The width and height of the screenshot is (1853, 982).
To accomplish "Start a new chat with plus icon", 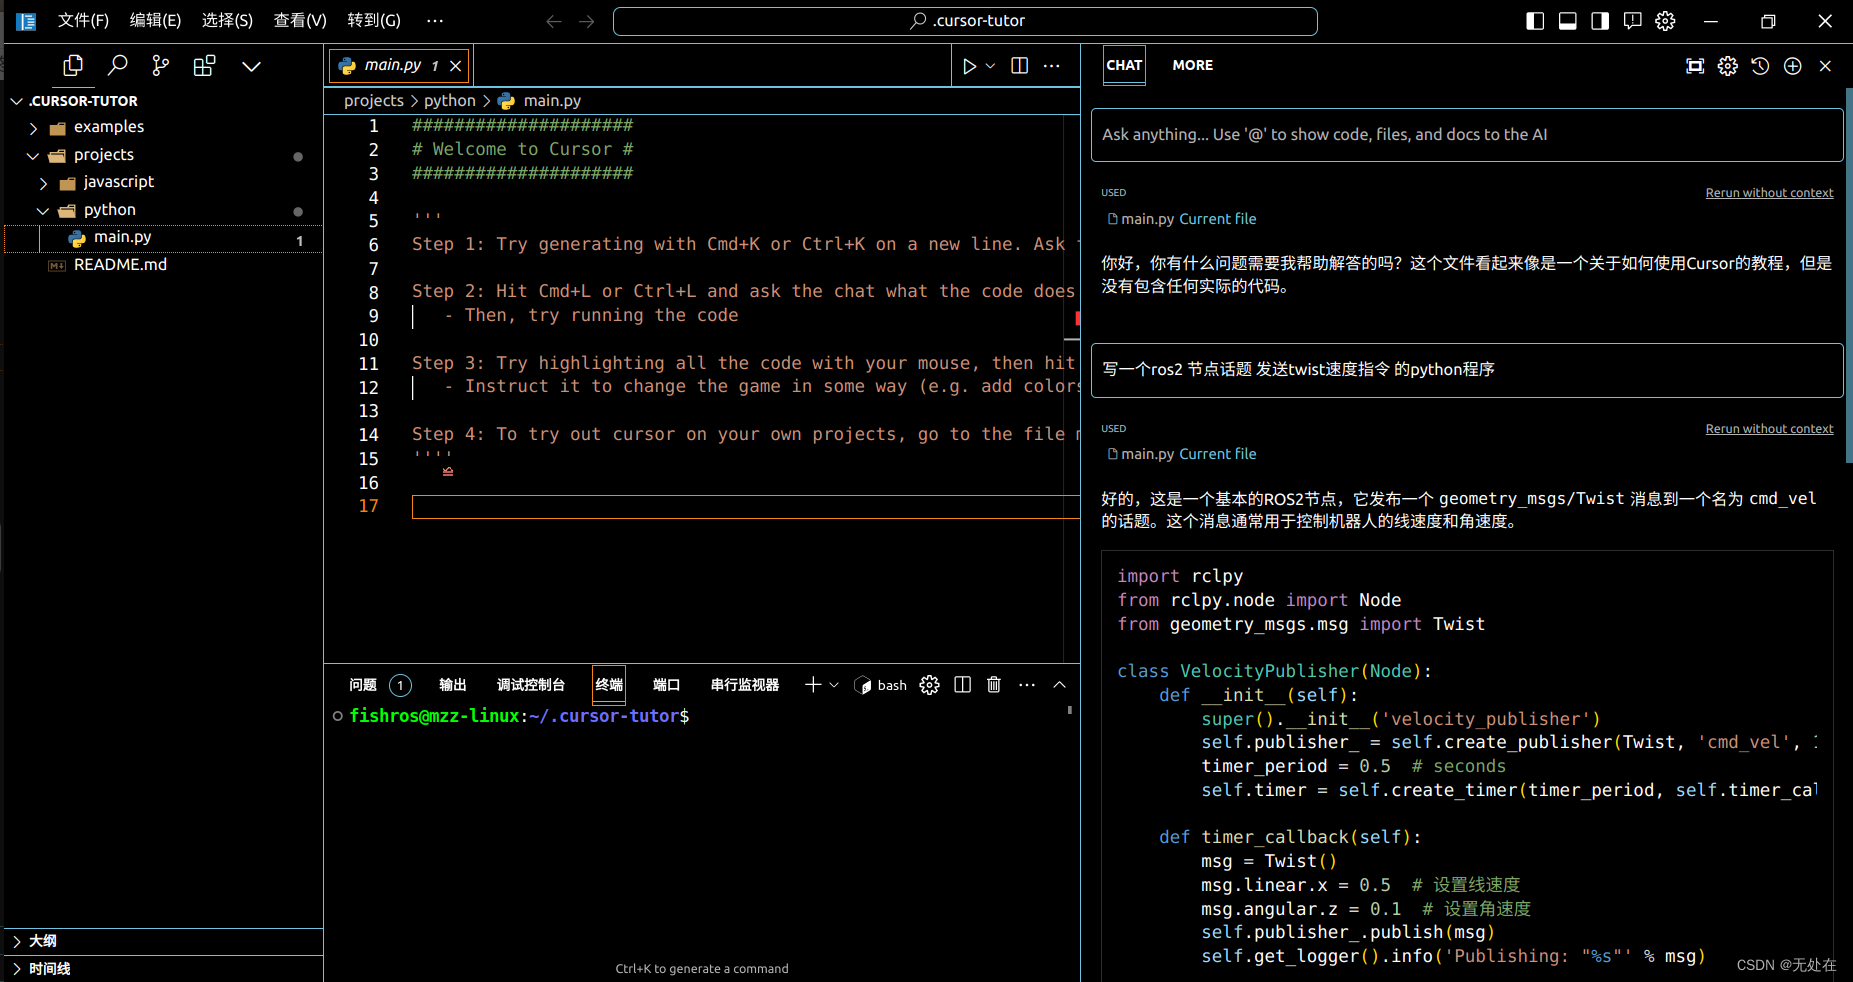I will tap(1793, 66).
